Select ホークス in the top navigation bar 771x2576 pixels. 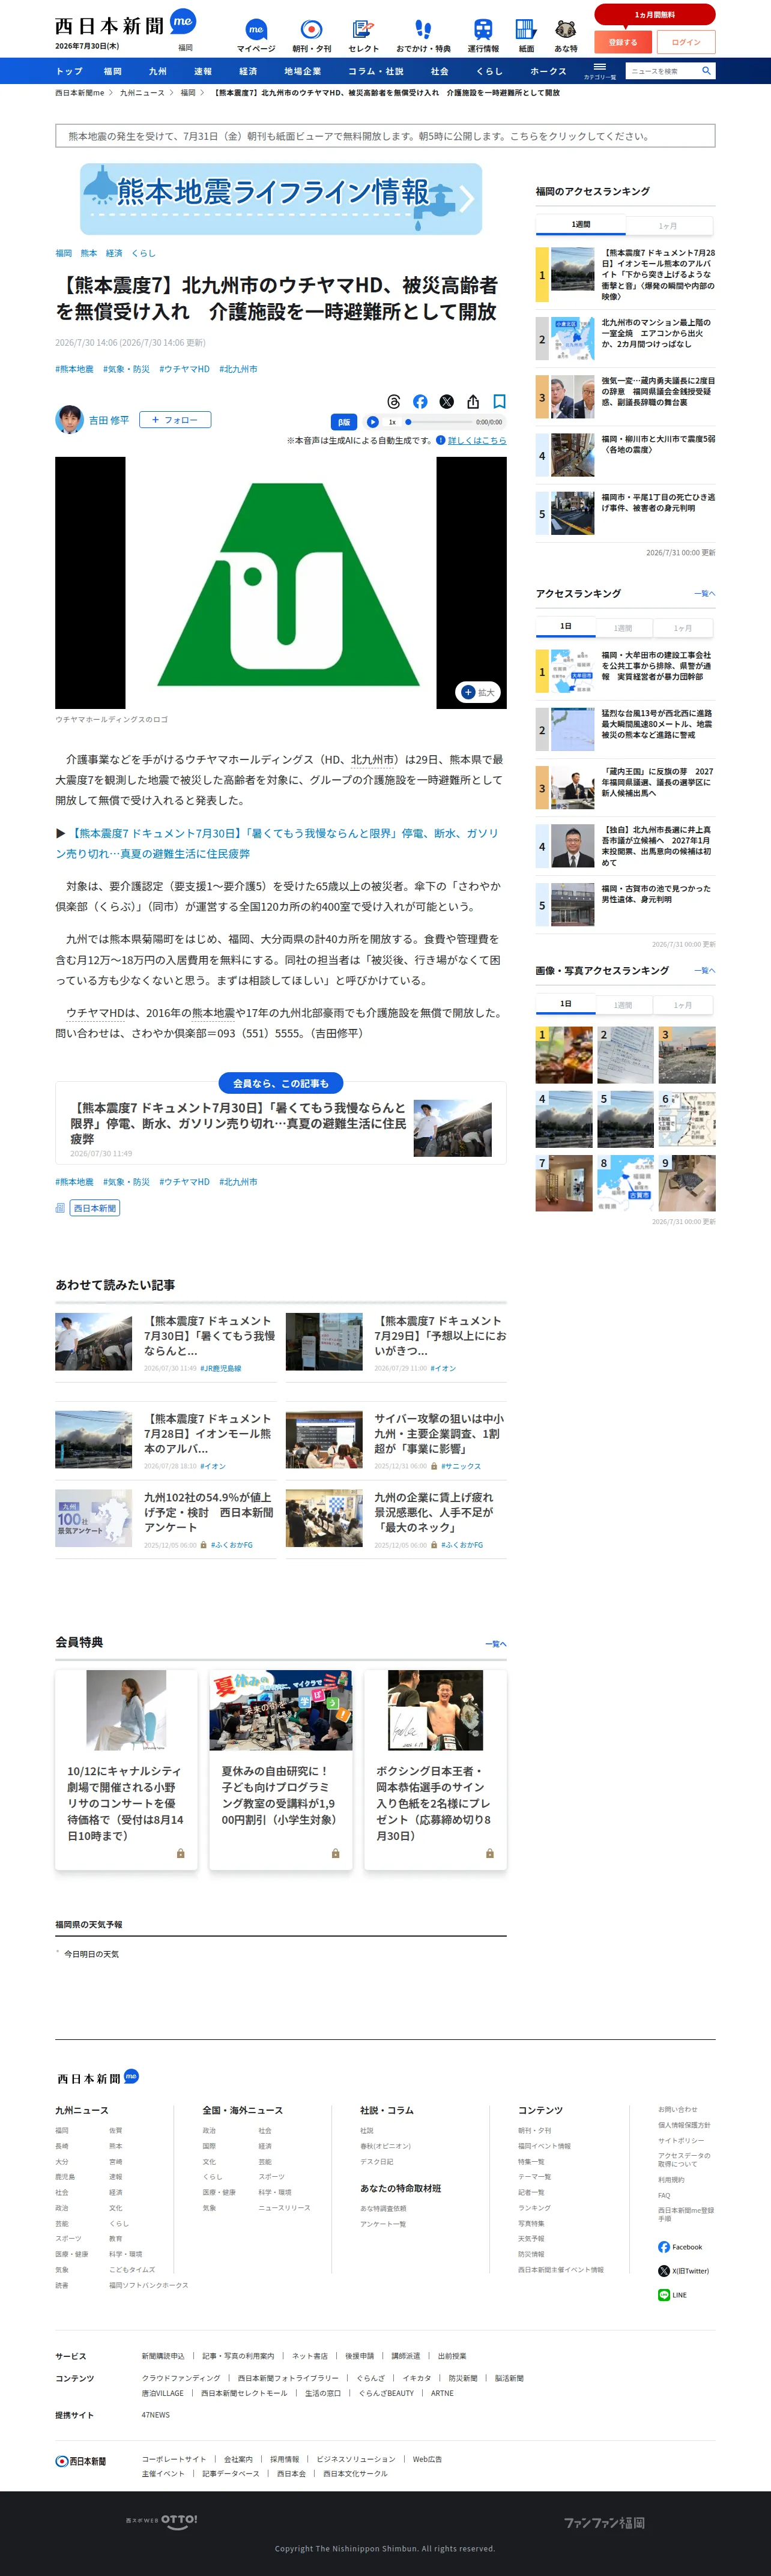click(x=548, y=71)
